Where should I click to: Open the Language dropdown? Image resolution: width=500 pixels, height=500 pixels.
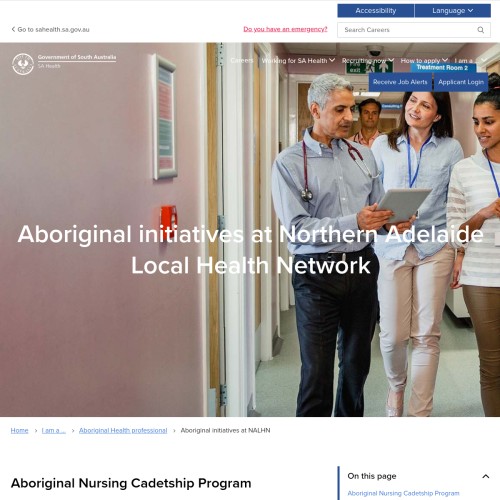point(453,11)
